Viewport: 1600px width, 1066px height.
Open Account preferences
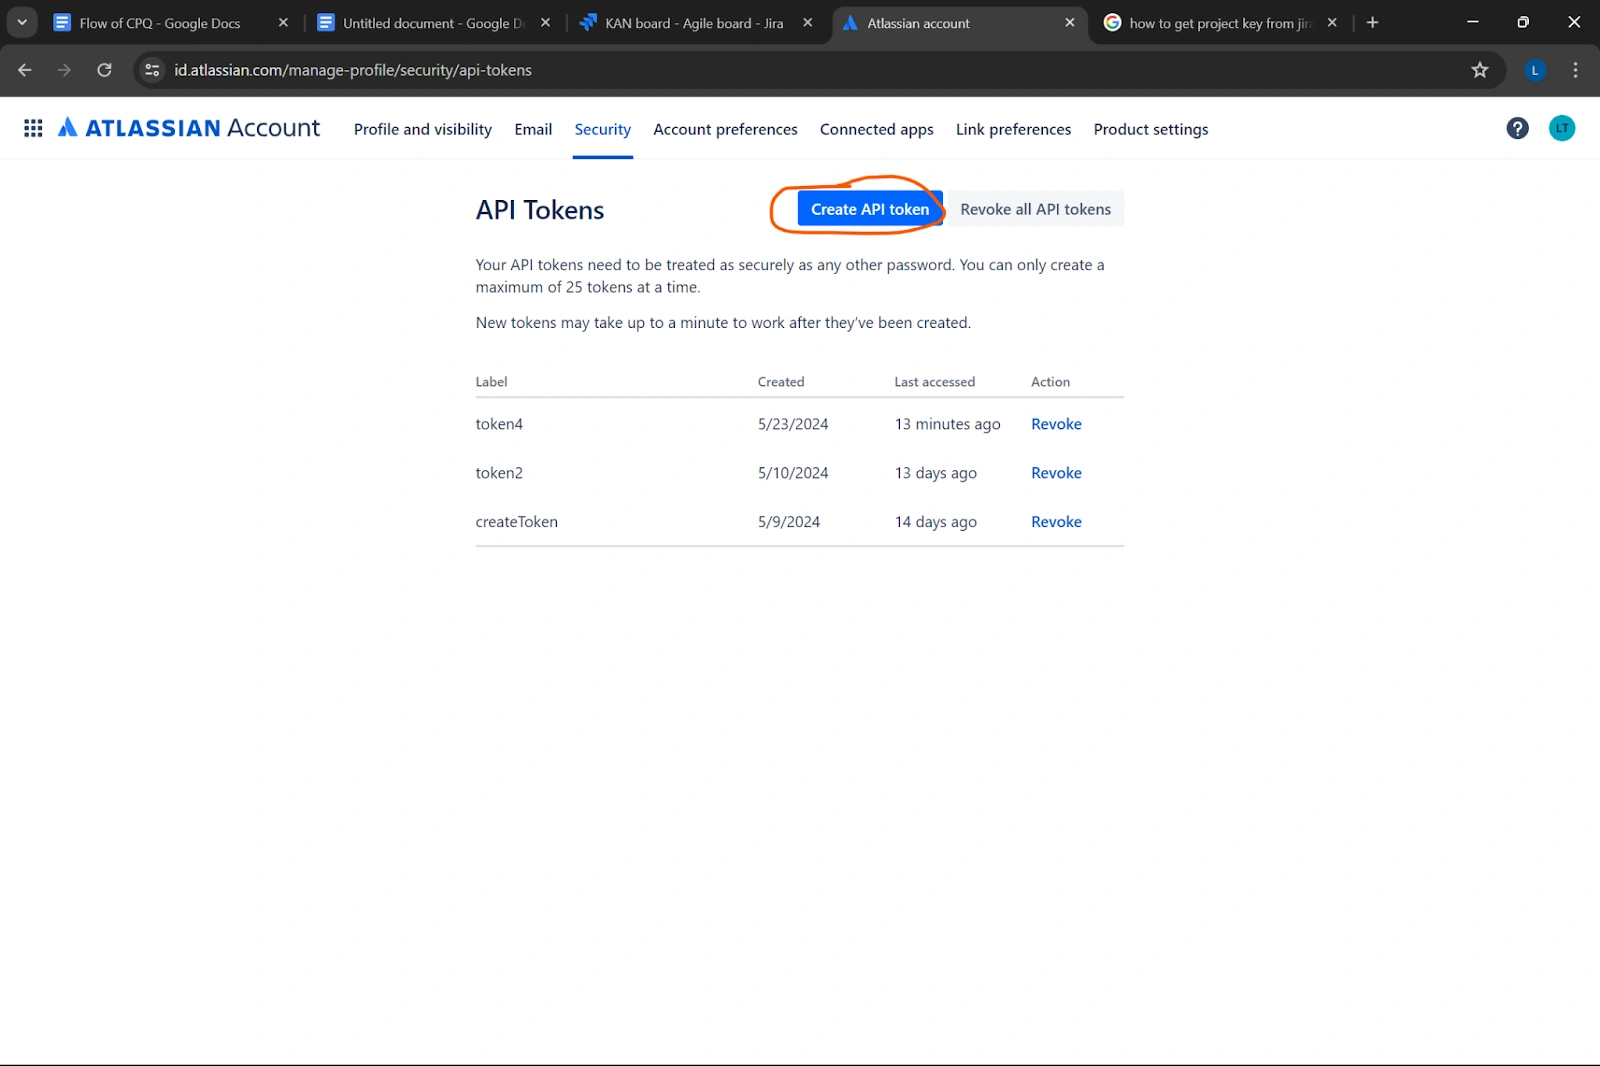[x=724, y=129]
